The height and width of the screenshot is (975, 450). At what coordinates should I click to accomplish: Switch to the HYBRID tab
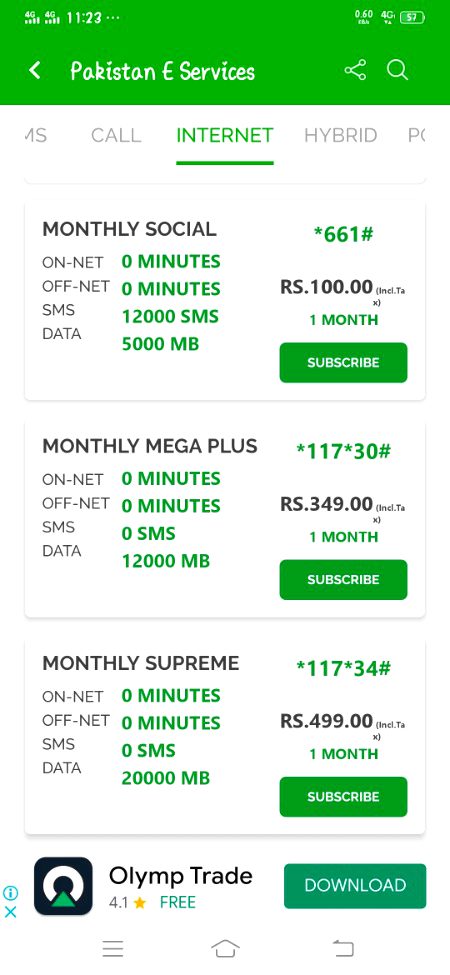pos(341,135)
